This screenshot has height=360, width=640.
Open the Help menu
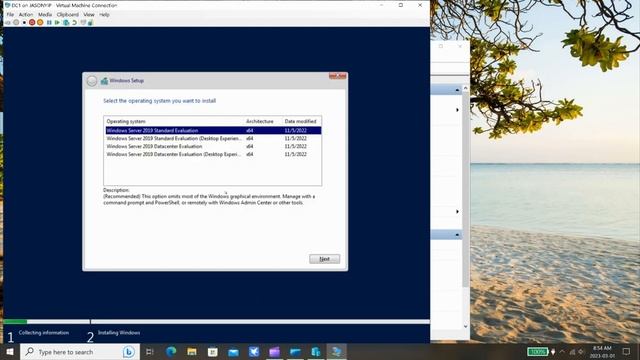click(x=104, y=14)
